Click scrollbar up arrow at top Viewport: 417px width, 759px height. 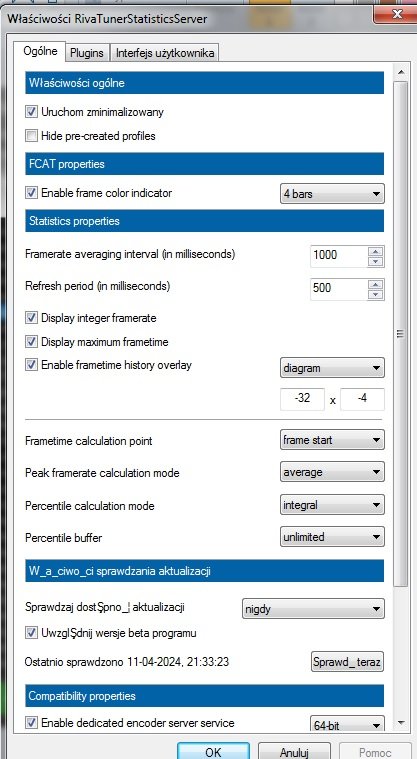(401, 73)
